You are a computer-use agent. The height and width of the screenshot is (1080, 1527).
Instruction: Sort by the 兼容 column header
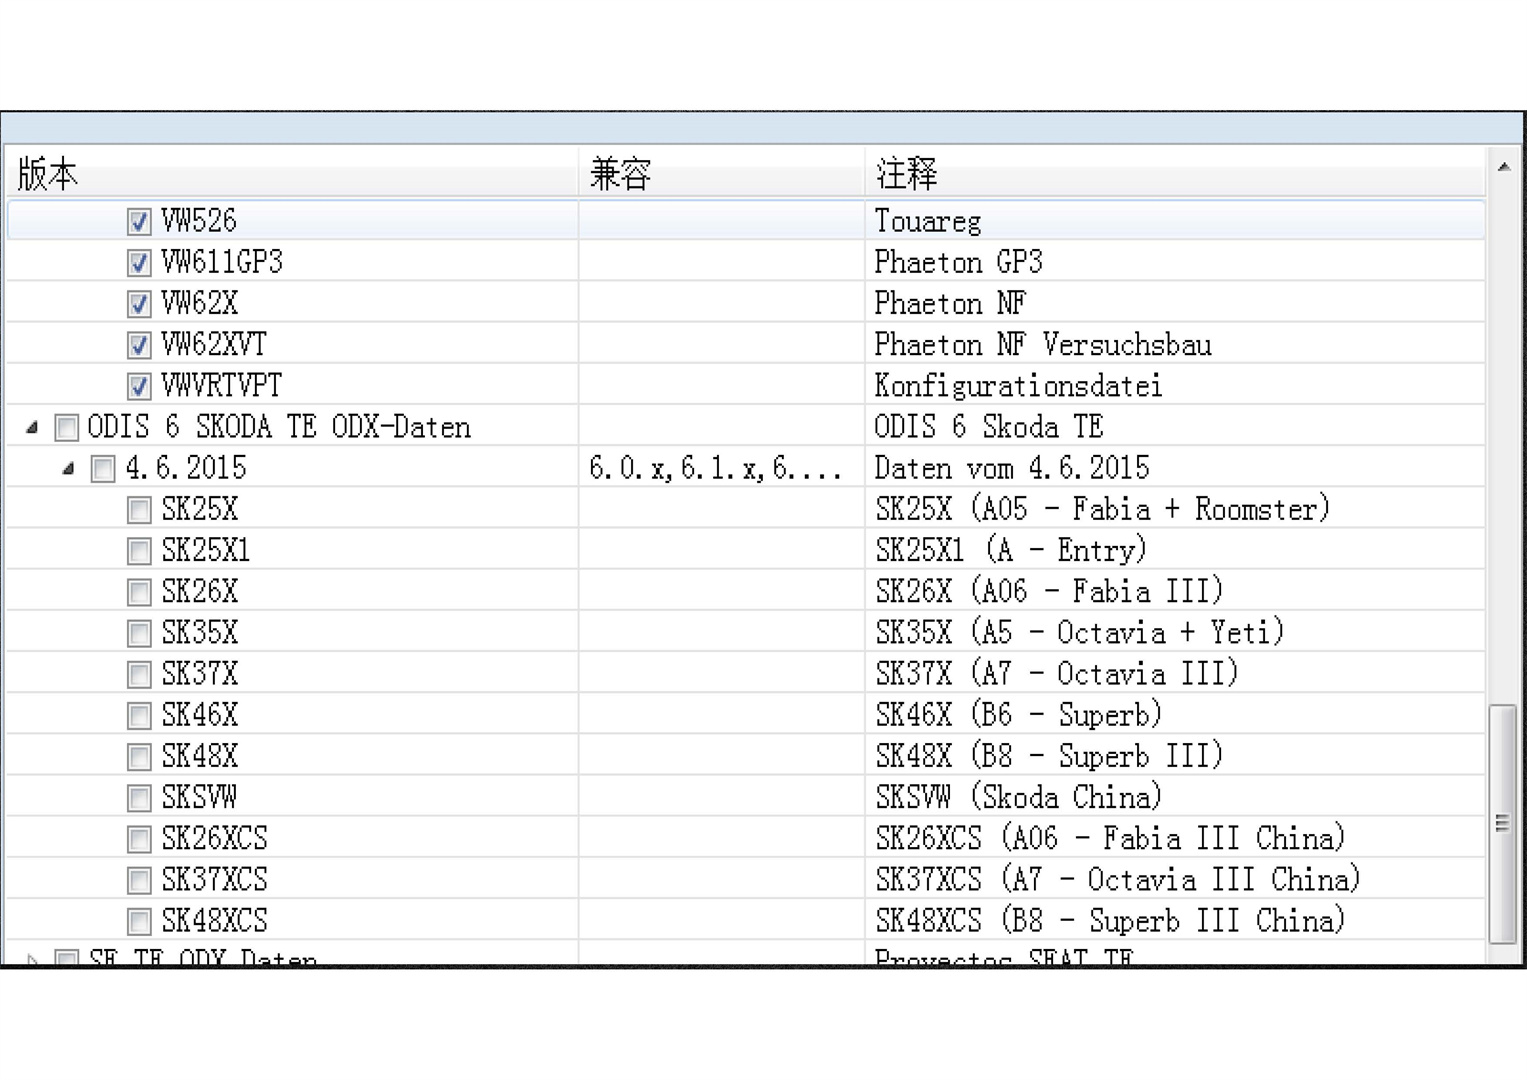click(x=721, y=173)
